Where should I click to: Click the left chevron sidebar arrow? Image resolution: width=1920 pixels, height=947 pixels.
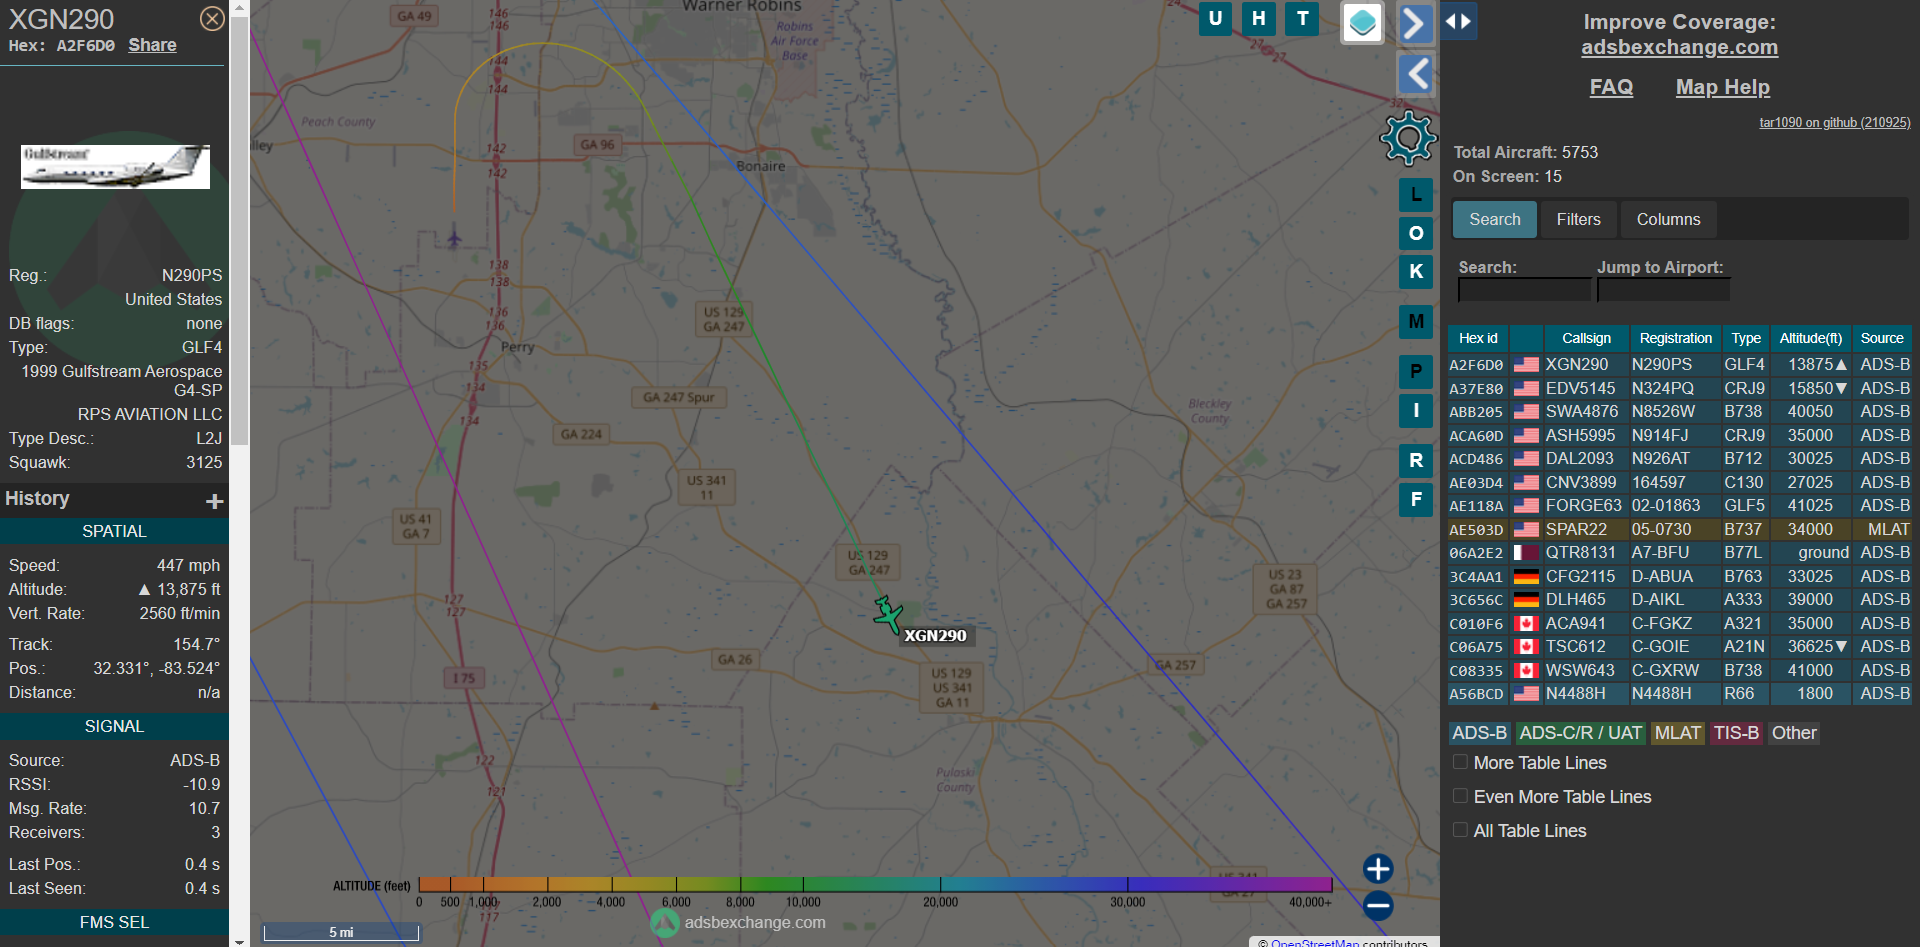coord(1415,73)
